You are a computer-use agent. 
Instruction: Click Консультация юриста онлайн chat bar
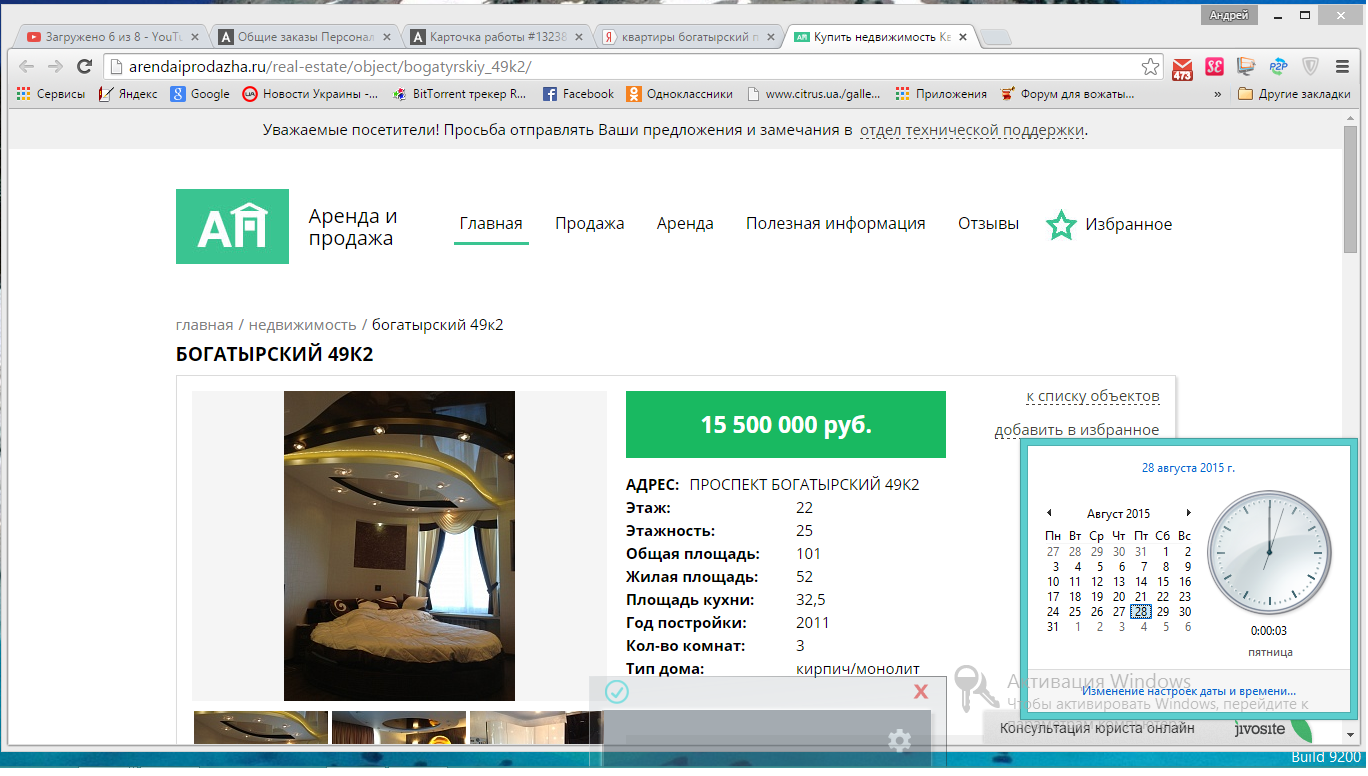pos(1097,728)
